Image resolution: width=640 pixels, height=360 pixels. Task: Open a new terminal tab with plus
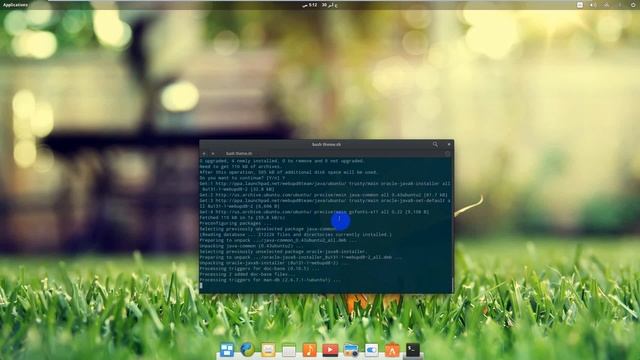coord(204,153)
